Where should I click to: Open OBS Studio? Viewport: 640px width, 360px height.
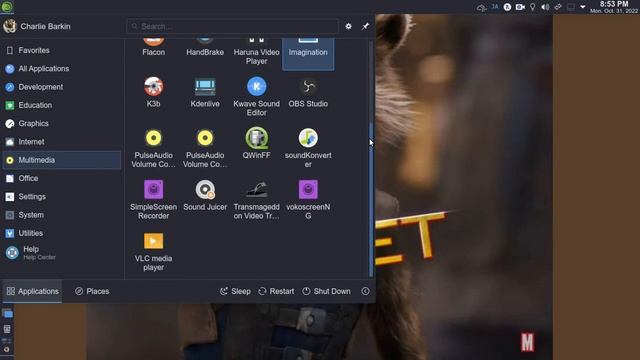pyautogui.click(x=308, y=92)
